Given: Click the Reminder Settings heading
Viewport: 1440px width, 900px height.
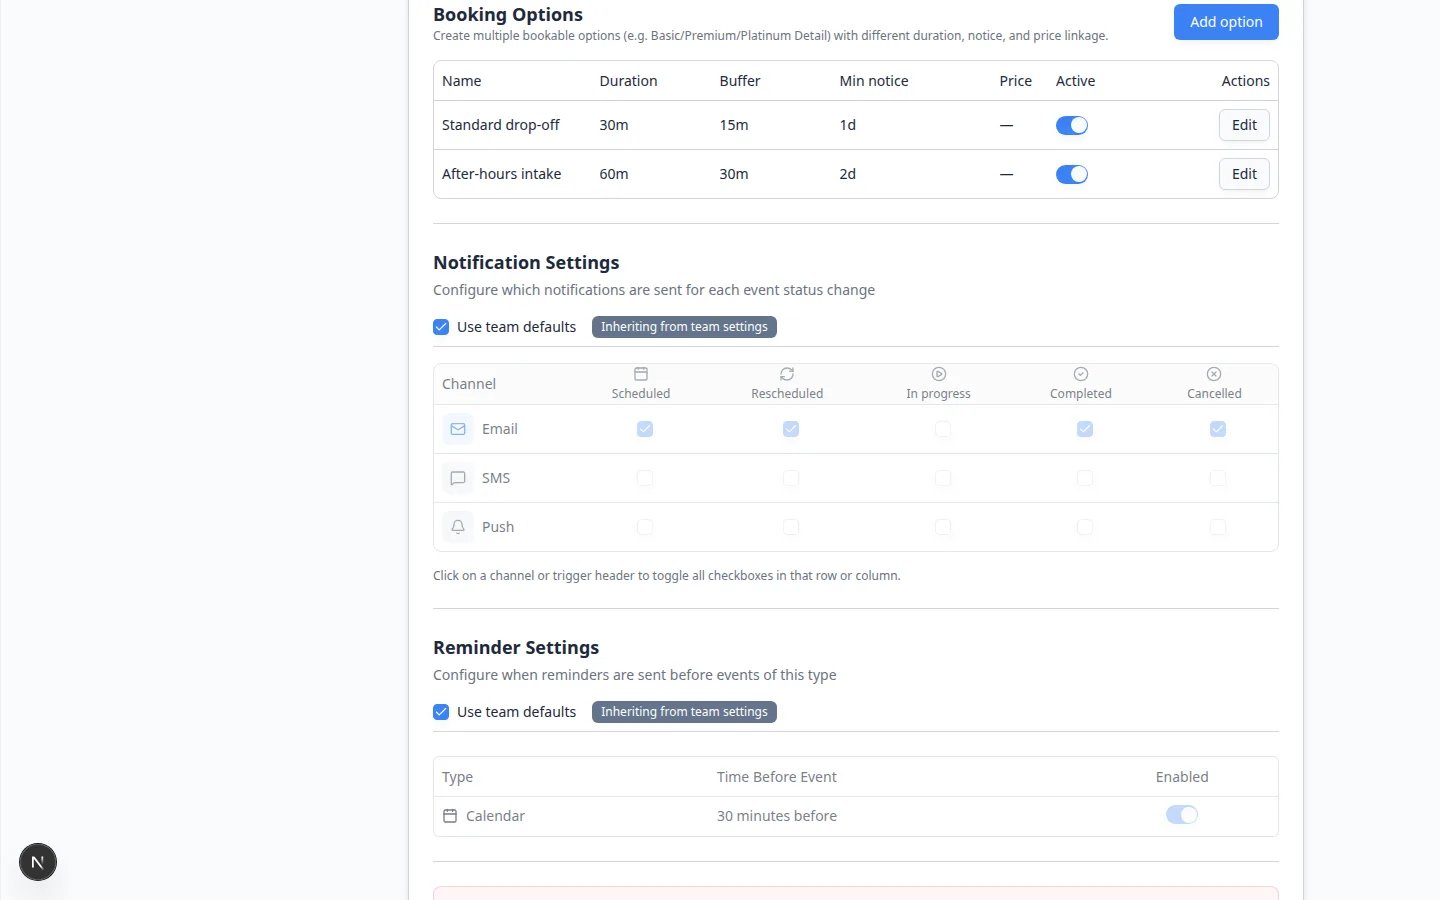Looking at the screenshot, I should (x=516, y=648).
